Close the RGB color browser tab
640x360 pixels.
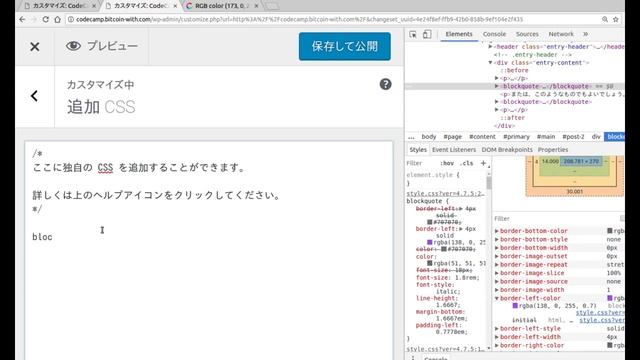coord(256,6)
